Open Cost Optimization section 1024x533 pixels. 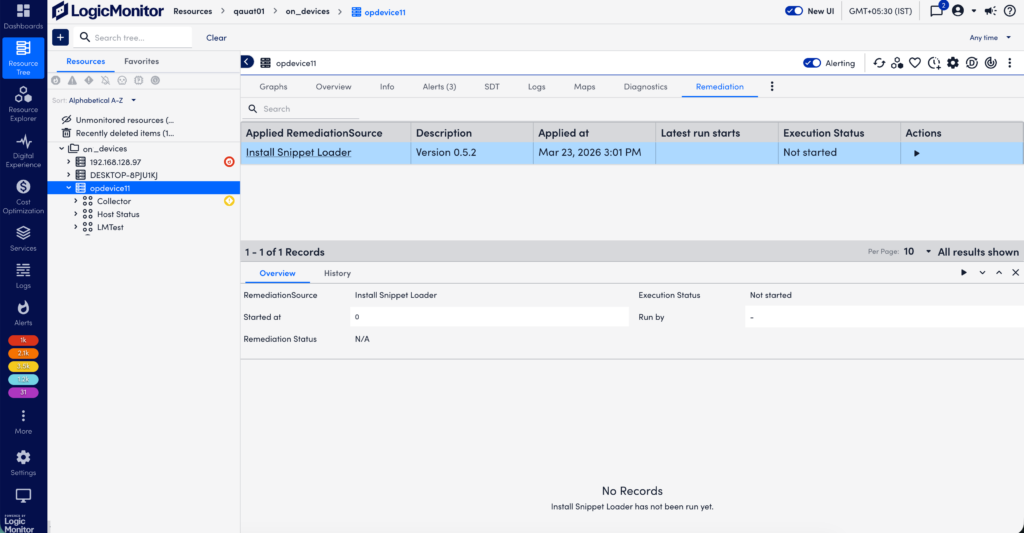23,197
